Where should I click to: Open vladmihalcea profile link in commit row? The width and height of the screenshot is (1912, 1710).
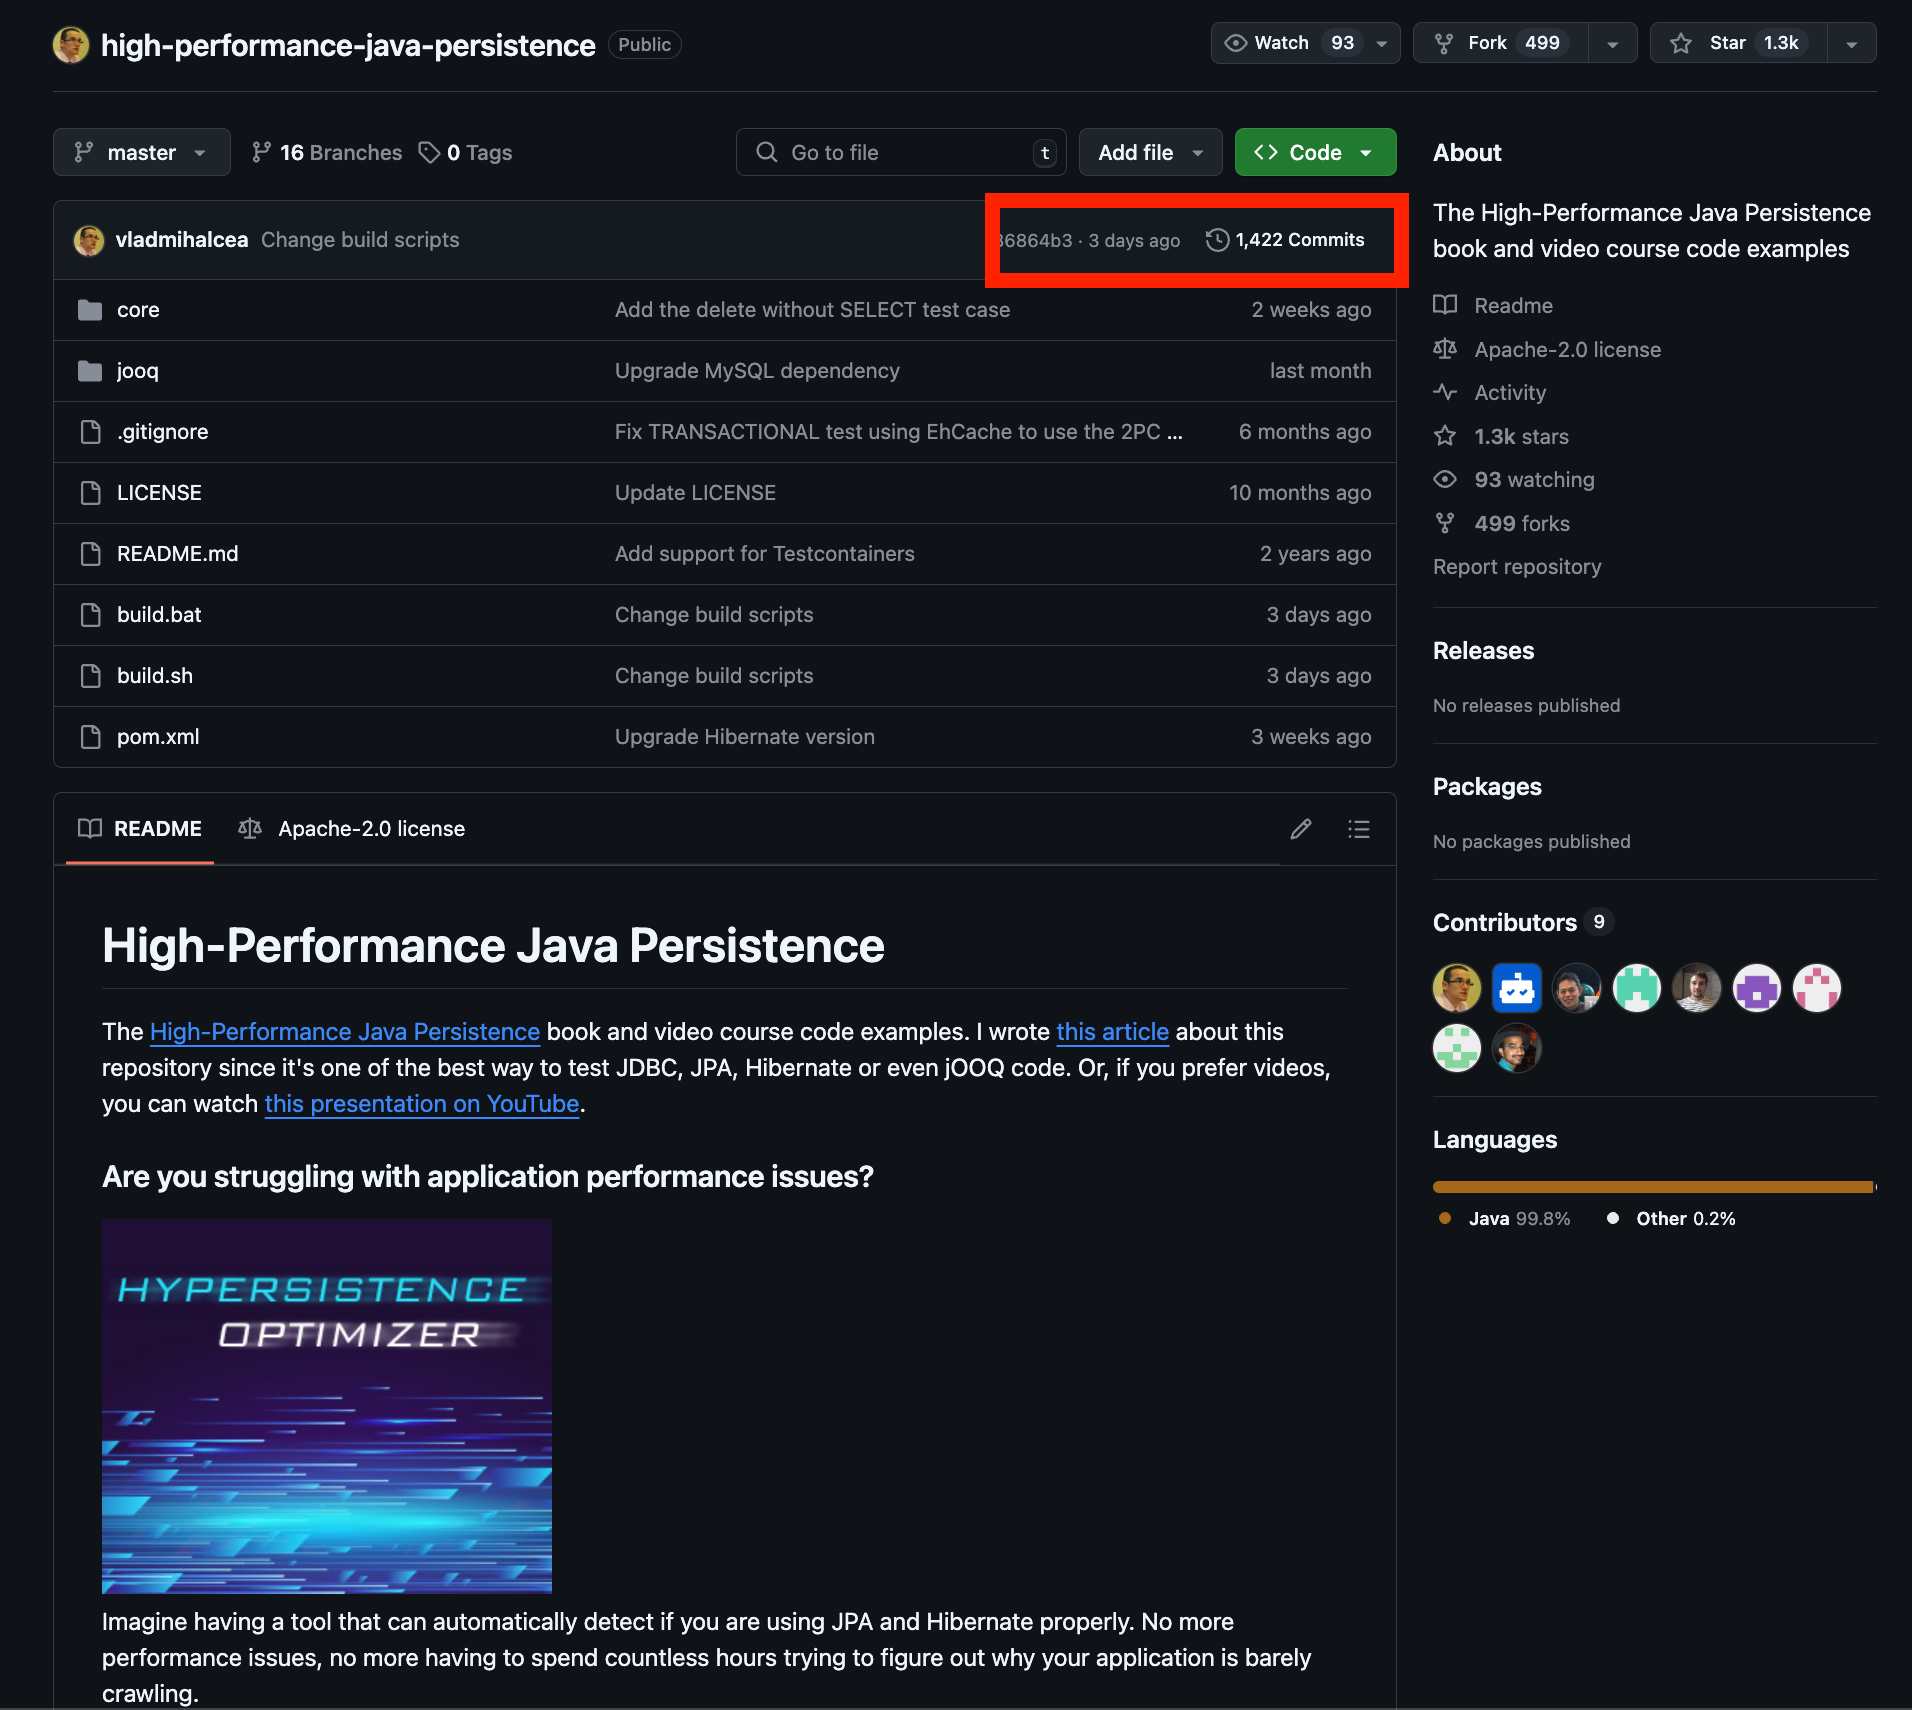(x=182, y=240)
